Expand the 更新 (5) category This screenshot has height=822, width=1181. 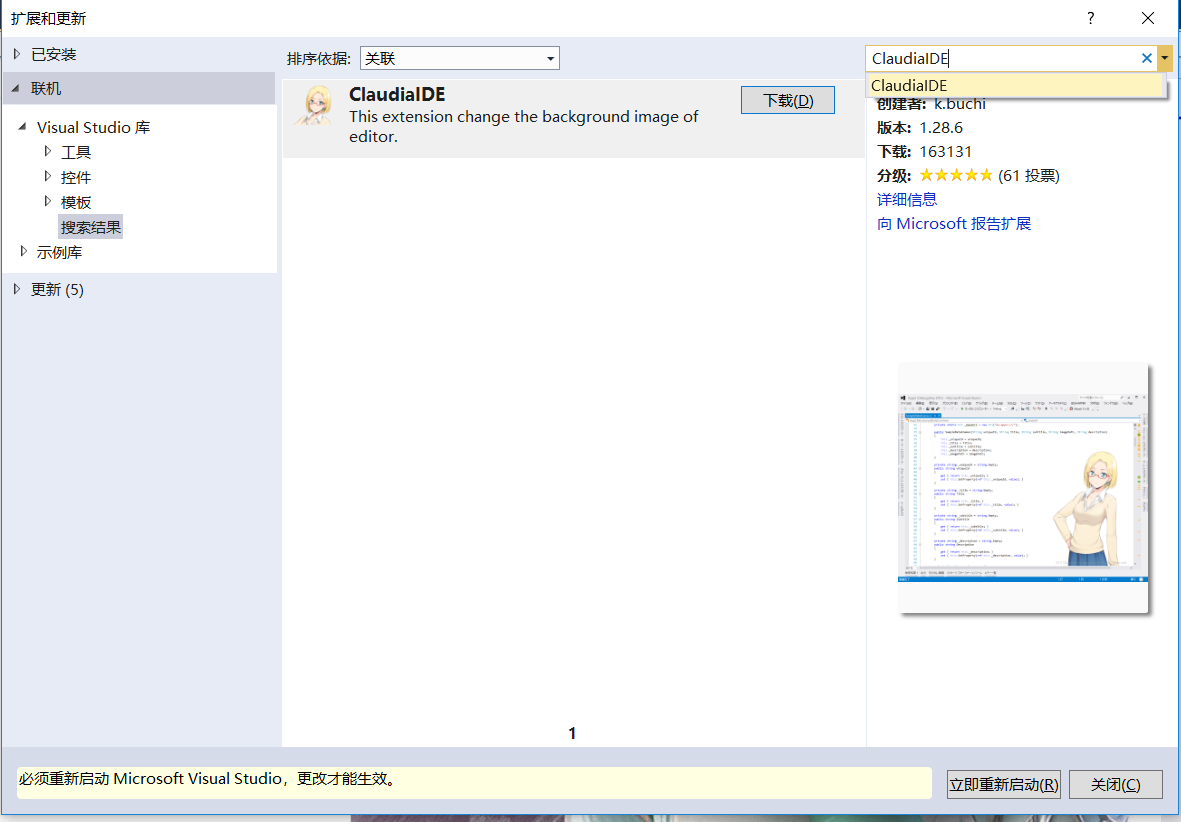point(17,289)
